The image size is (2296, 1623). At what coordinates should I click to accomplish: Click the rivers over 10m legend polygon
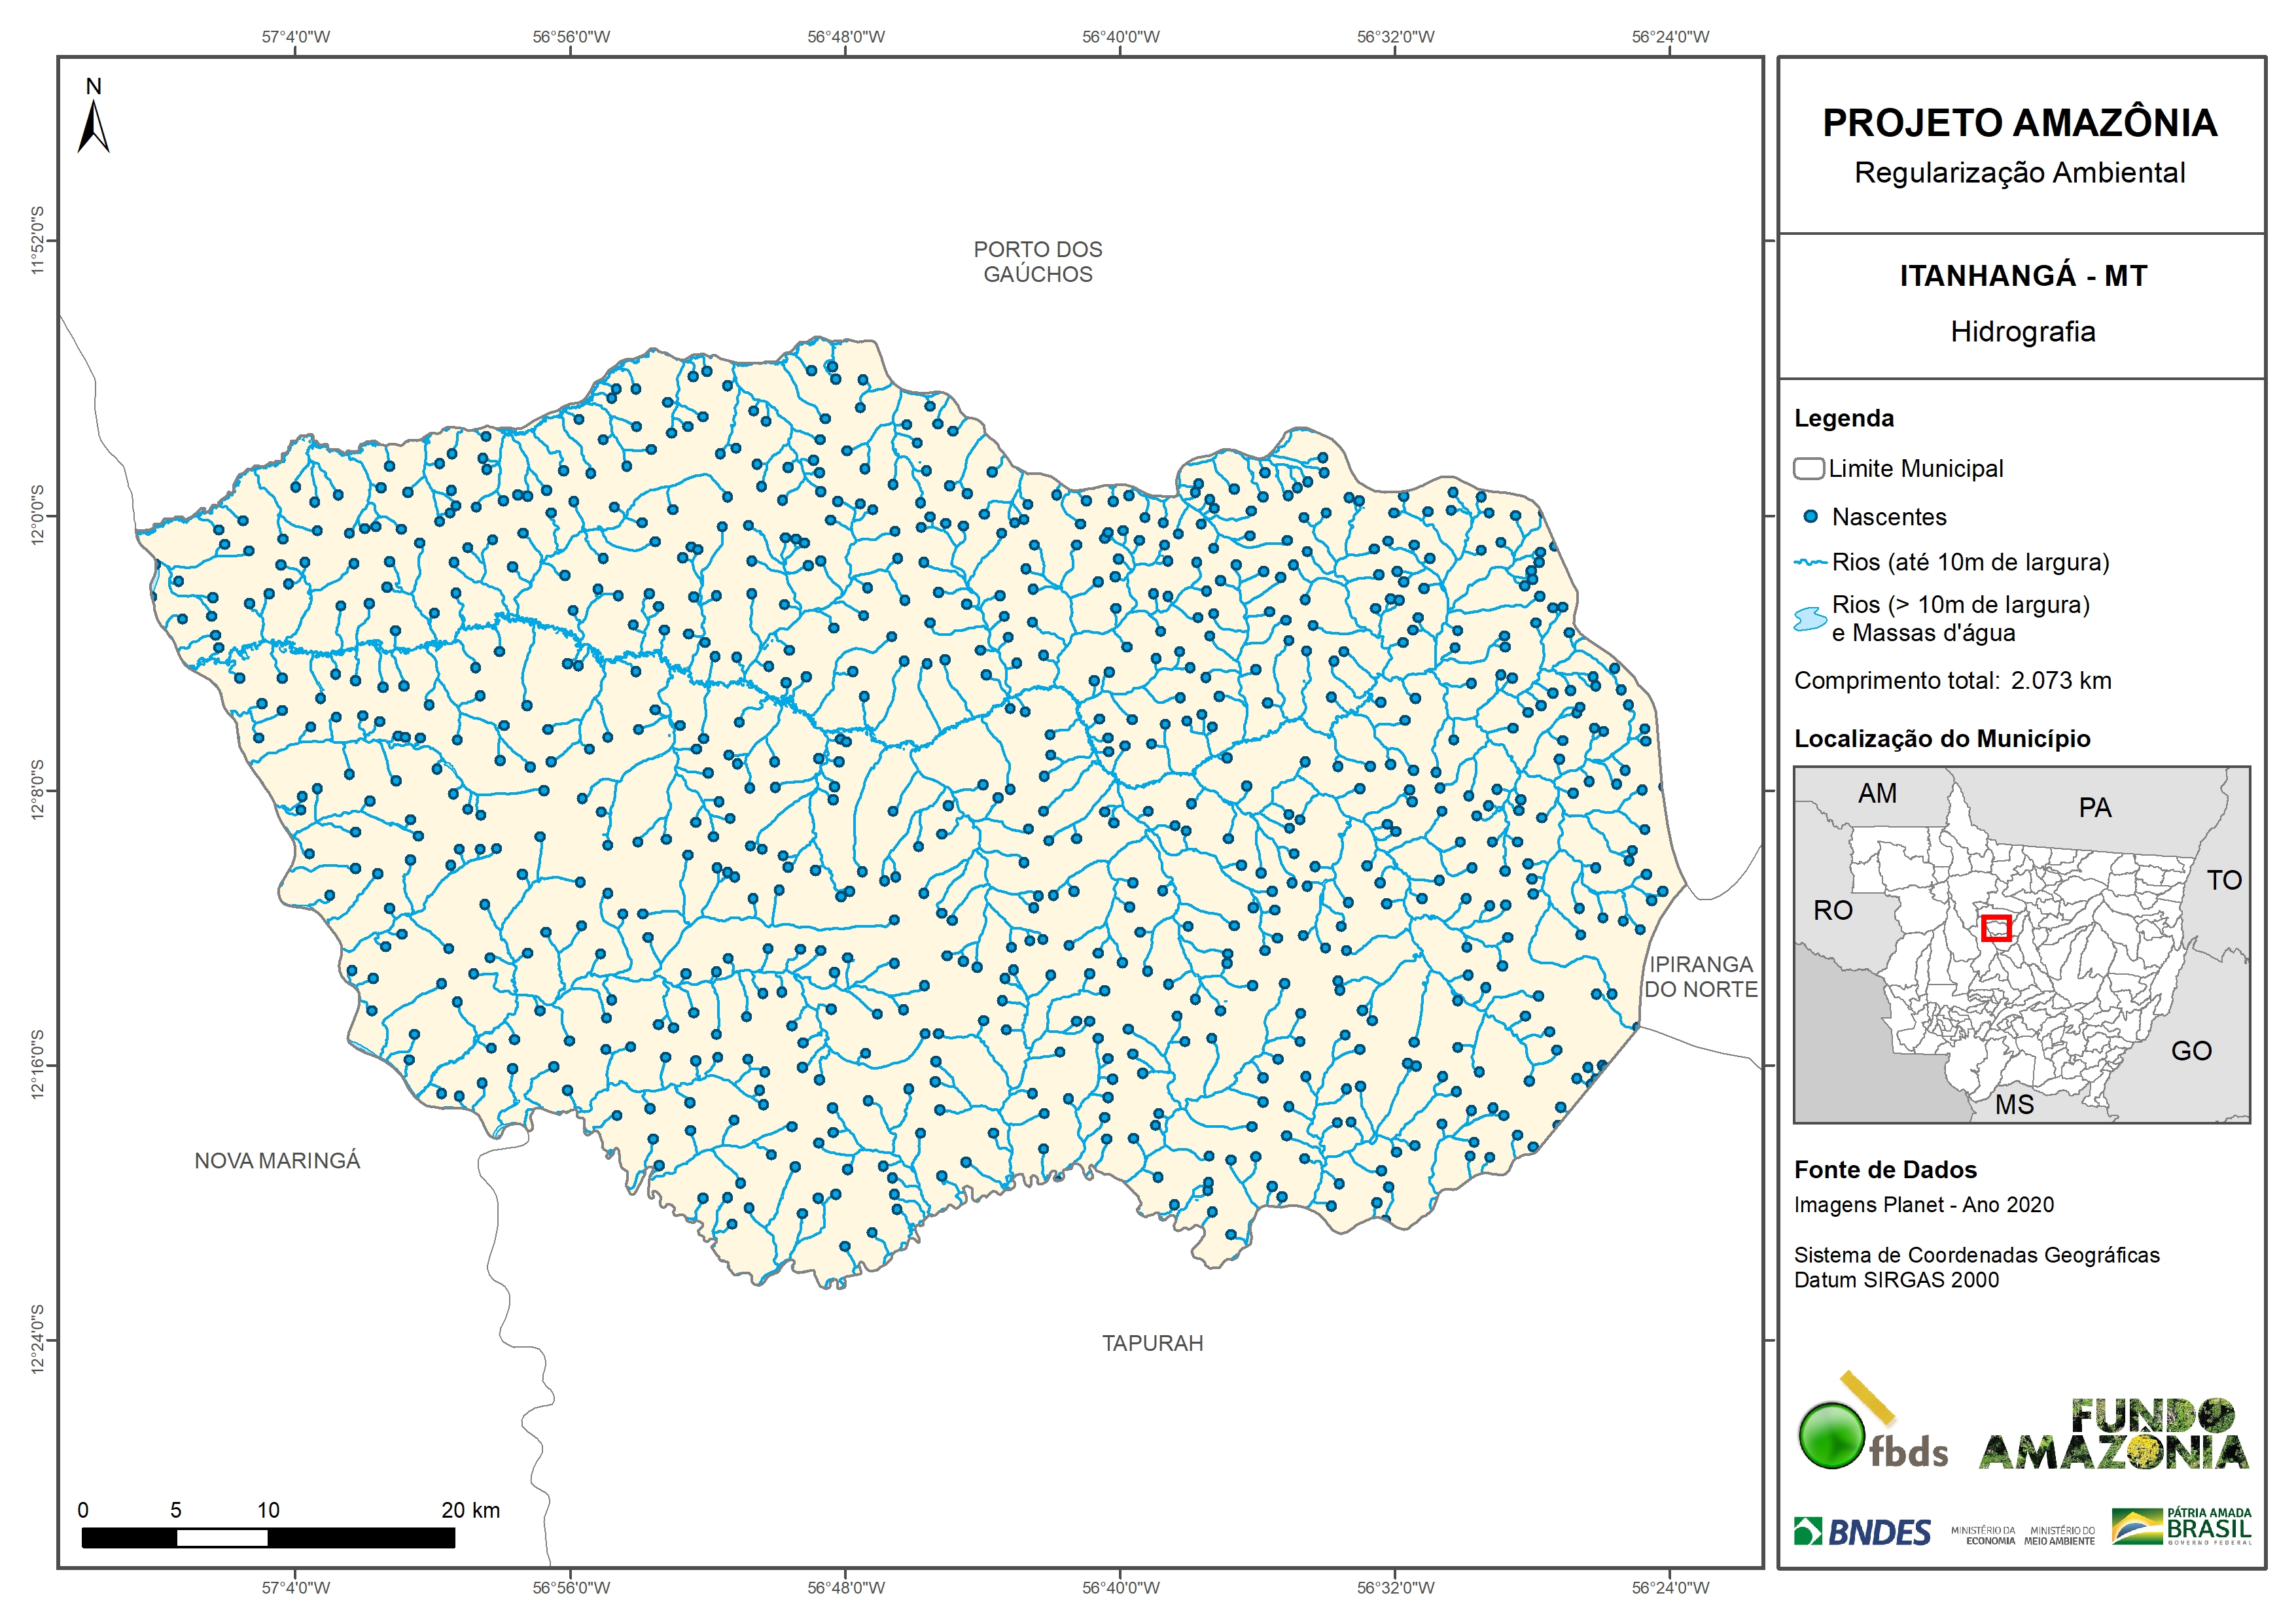pyautogui.click(x=1810, y=619)
